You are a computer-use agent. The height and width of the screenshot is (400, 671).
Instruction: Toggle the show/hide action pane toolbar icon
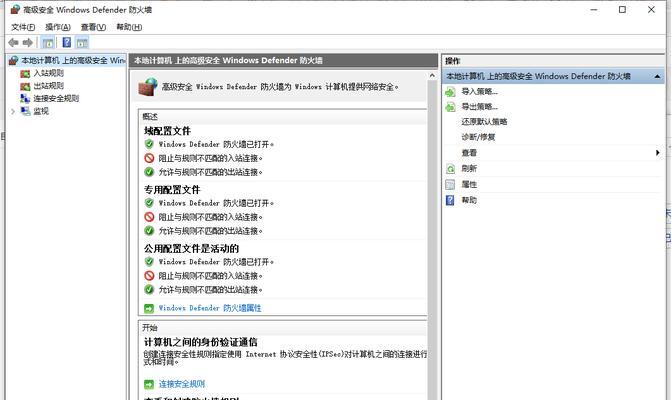82,42
